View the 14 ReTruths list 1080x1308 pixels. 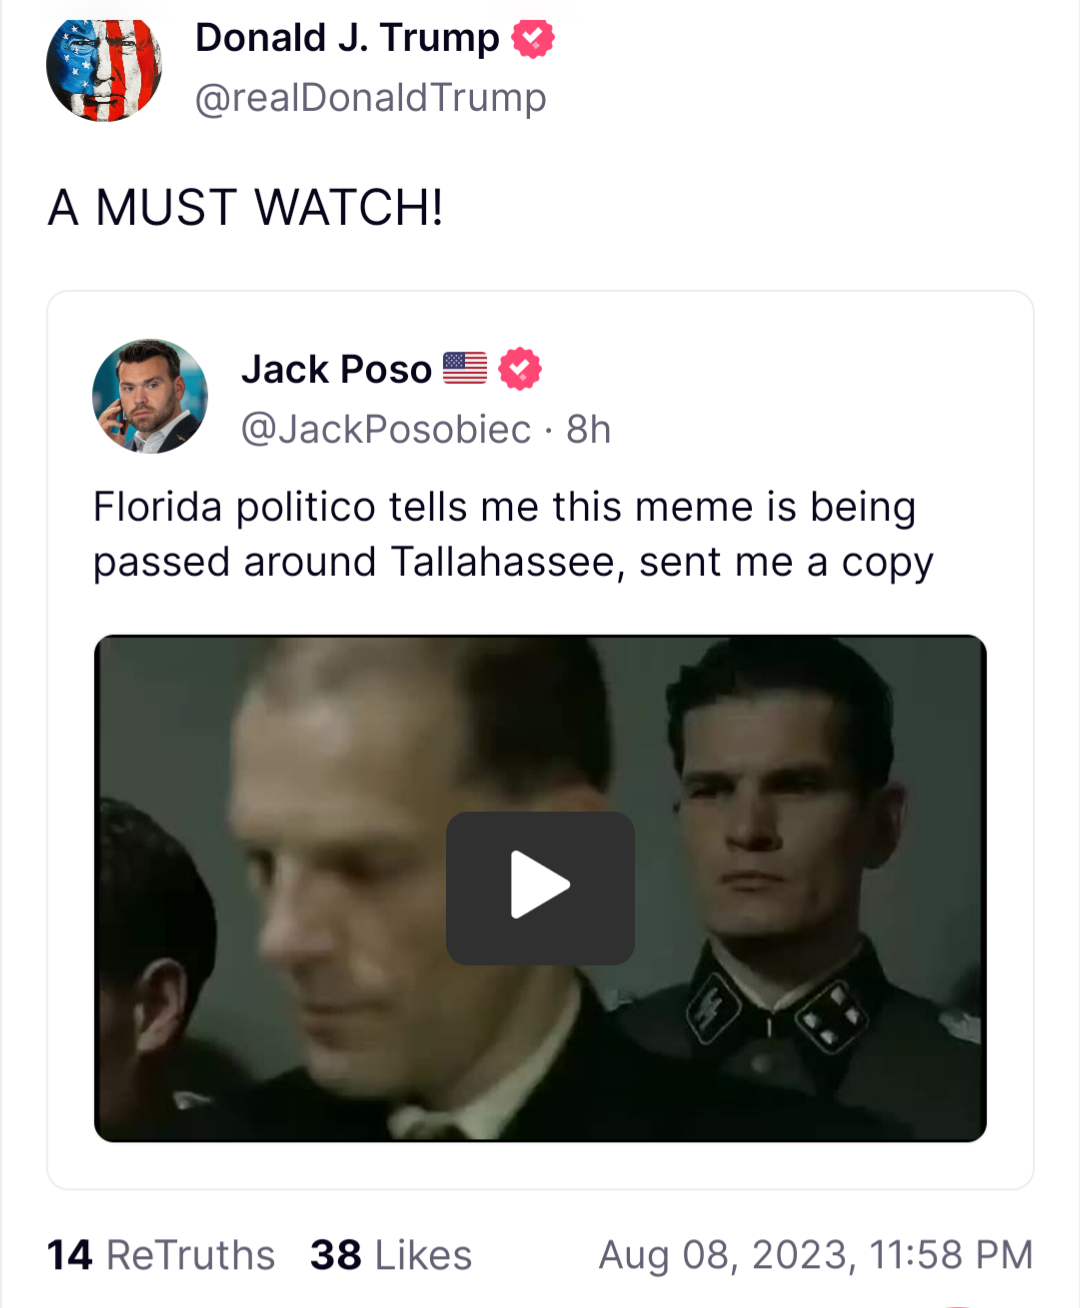pyautogui.click(x=161, y=1255)
